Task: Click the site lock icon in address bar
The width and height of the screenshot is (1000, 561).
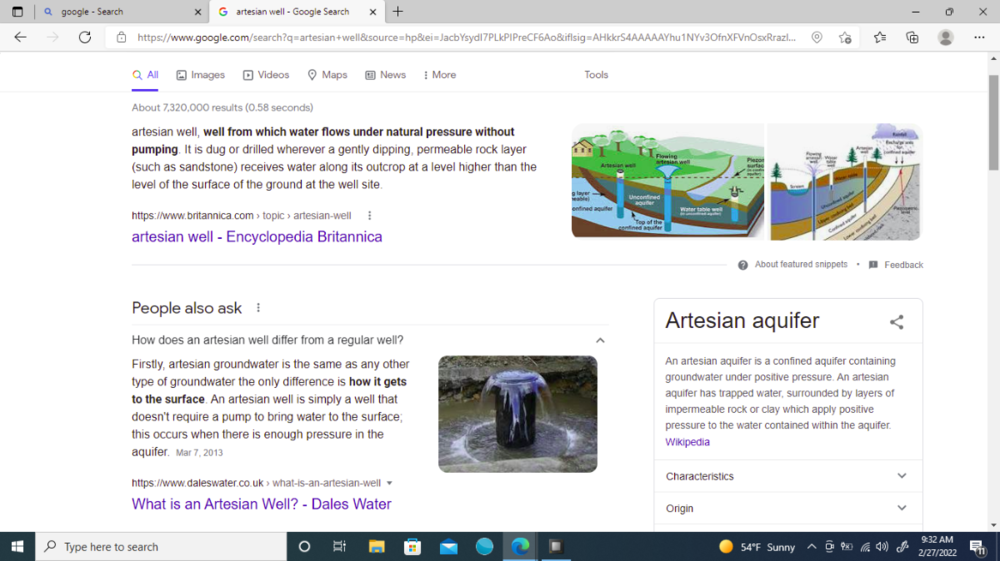Action: pos(121,38)
